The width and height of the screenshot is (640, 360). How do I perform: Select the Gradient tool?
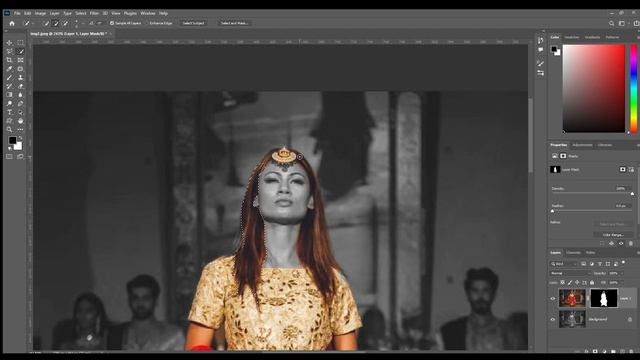coord(9,95)
